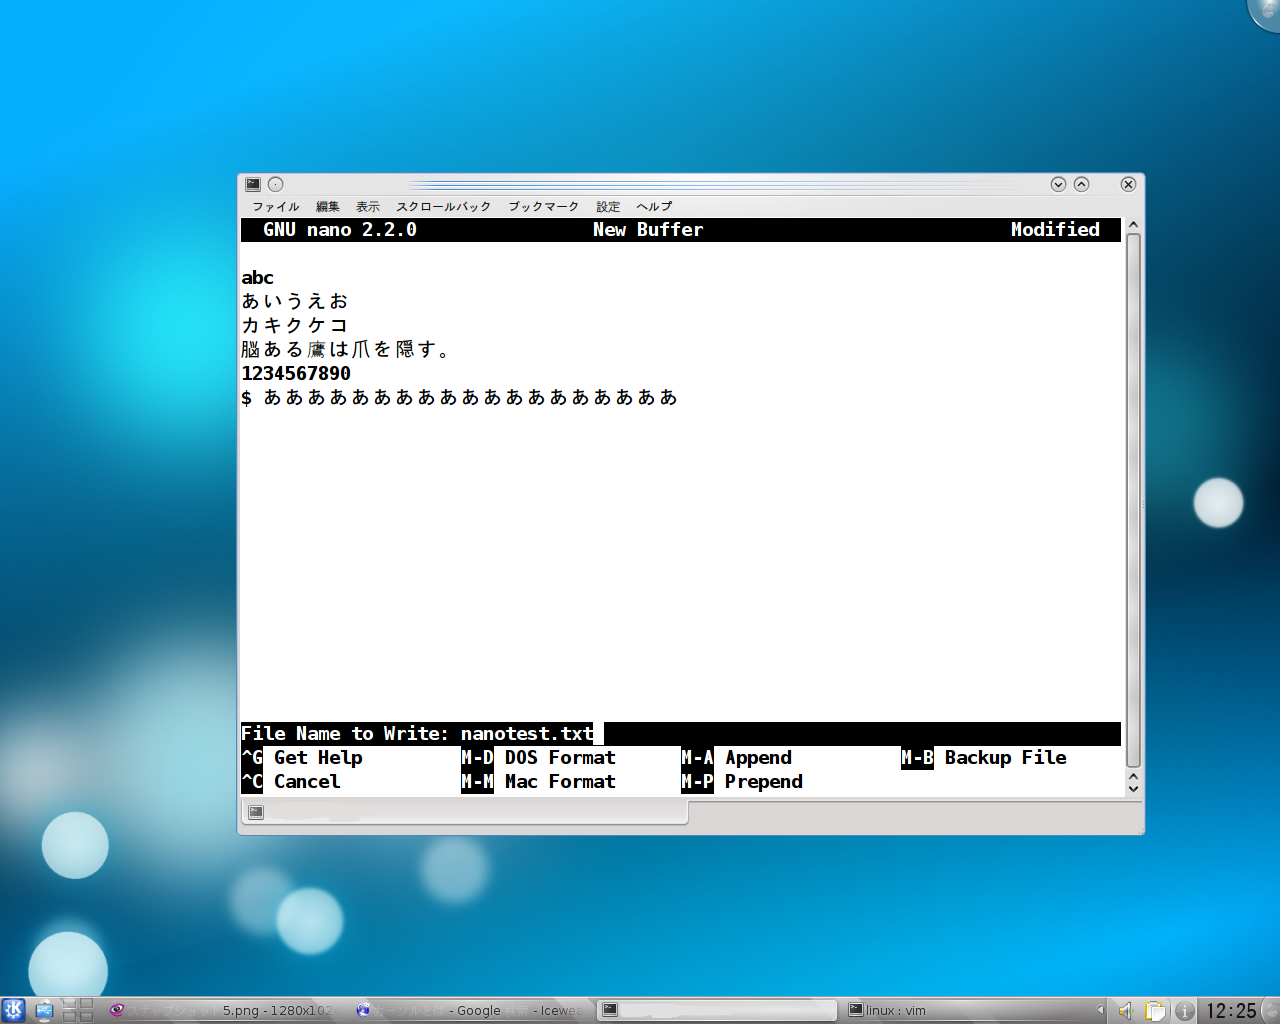This screenshot has width=1280, height=1024.
Task: Open the clipboard (Klipper) tray icon
Action: click(1155, 1010)
